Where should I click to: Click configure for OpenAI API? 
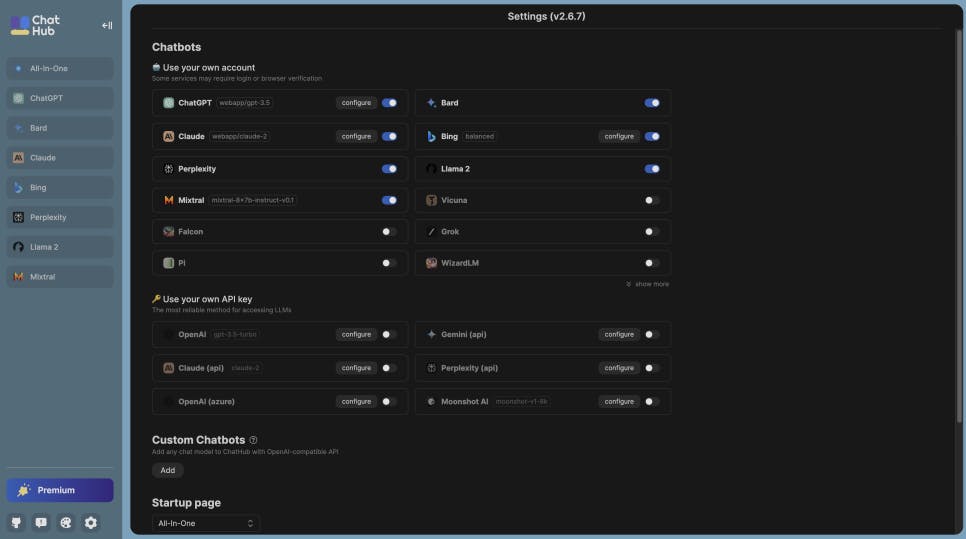tap(356, 334)
